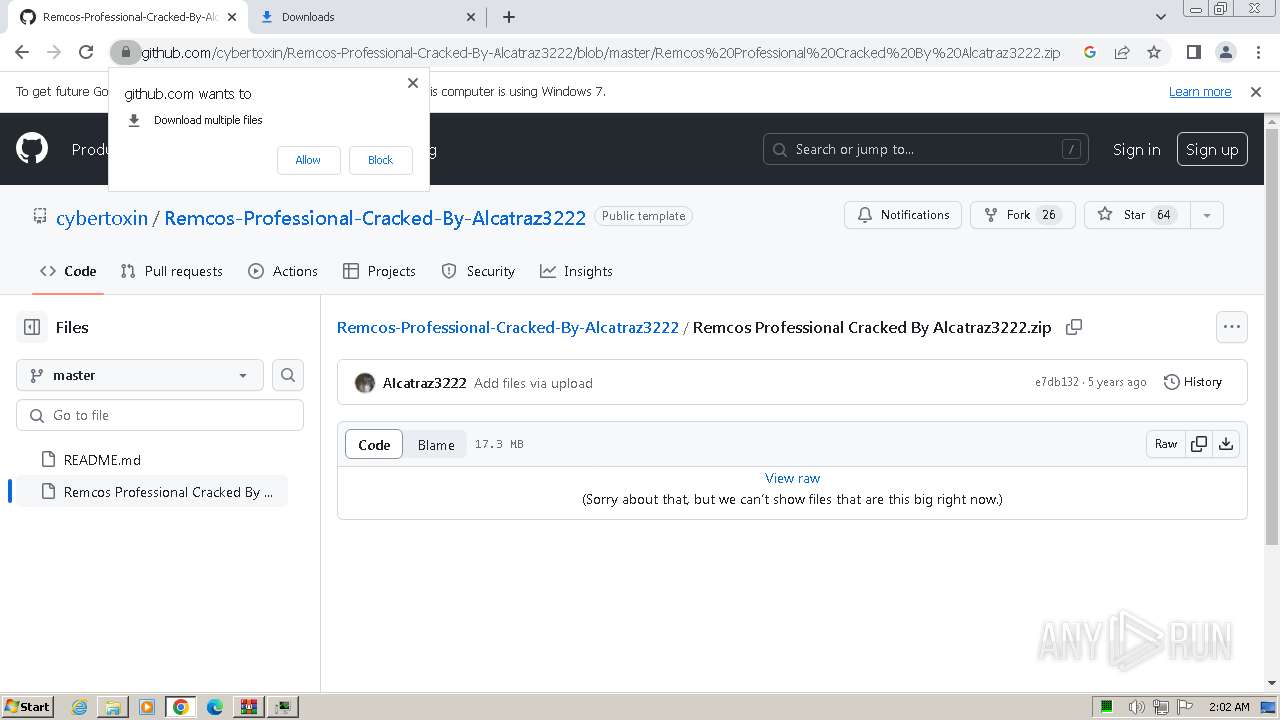
Task: Copy the file path icon
Action: click(1074, 327)
